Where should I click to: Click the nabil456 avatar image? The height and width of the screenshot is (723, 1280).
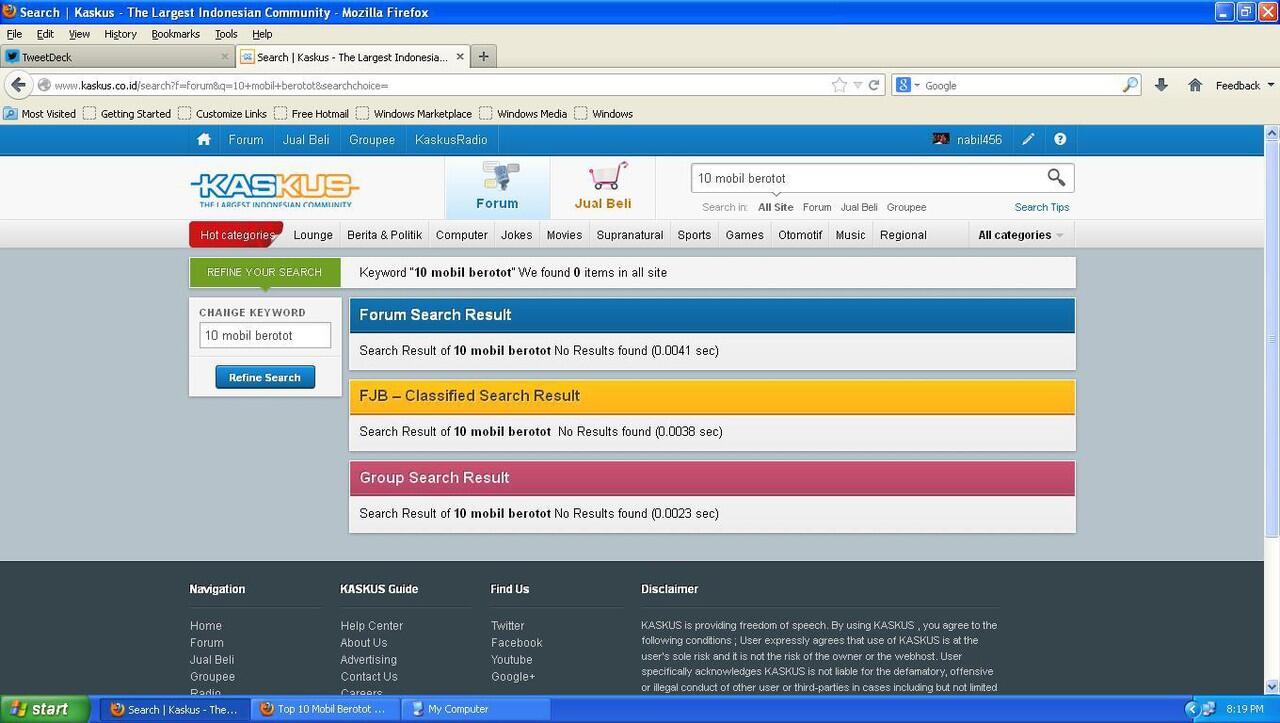(941, 140)
